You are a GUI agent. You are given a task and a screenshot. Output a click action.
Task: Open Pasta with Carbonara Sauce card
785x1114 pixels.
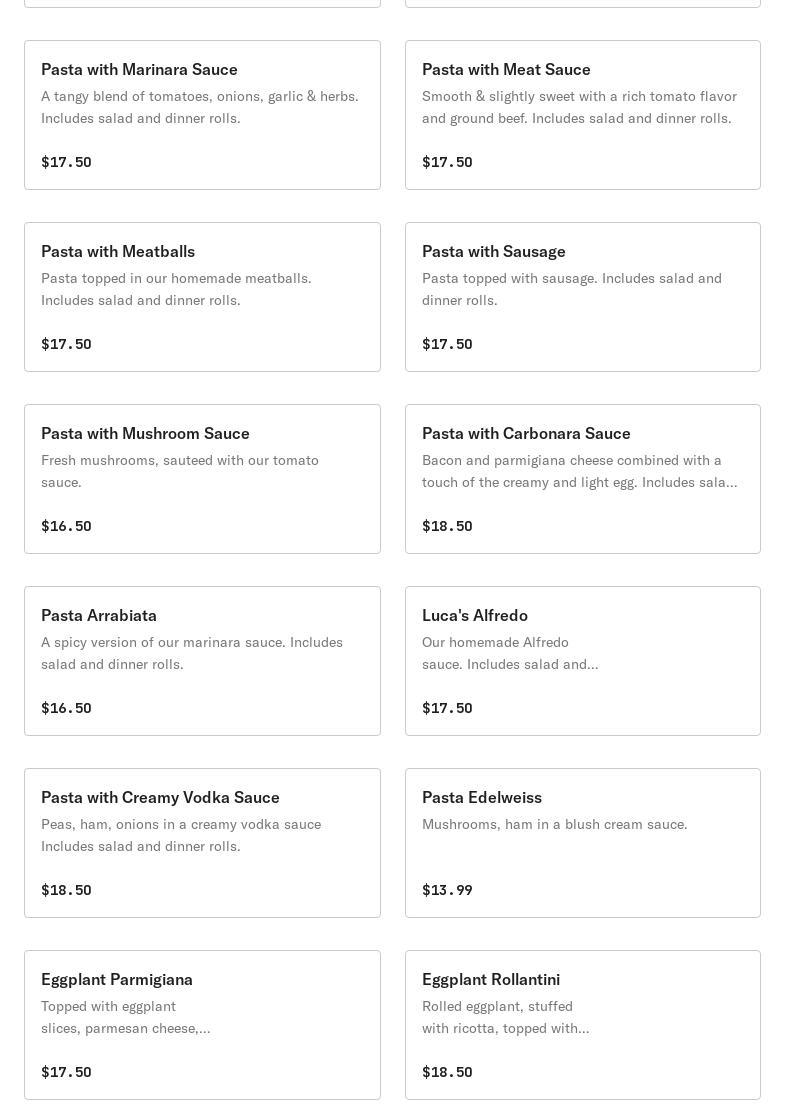coord(583,479)
